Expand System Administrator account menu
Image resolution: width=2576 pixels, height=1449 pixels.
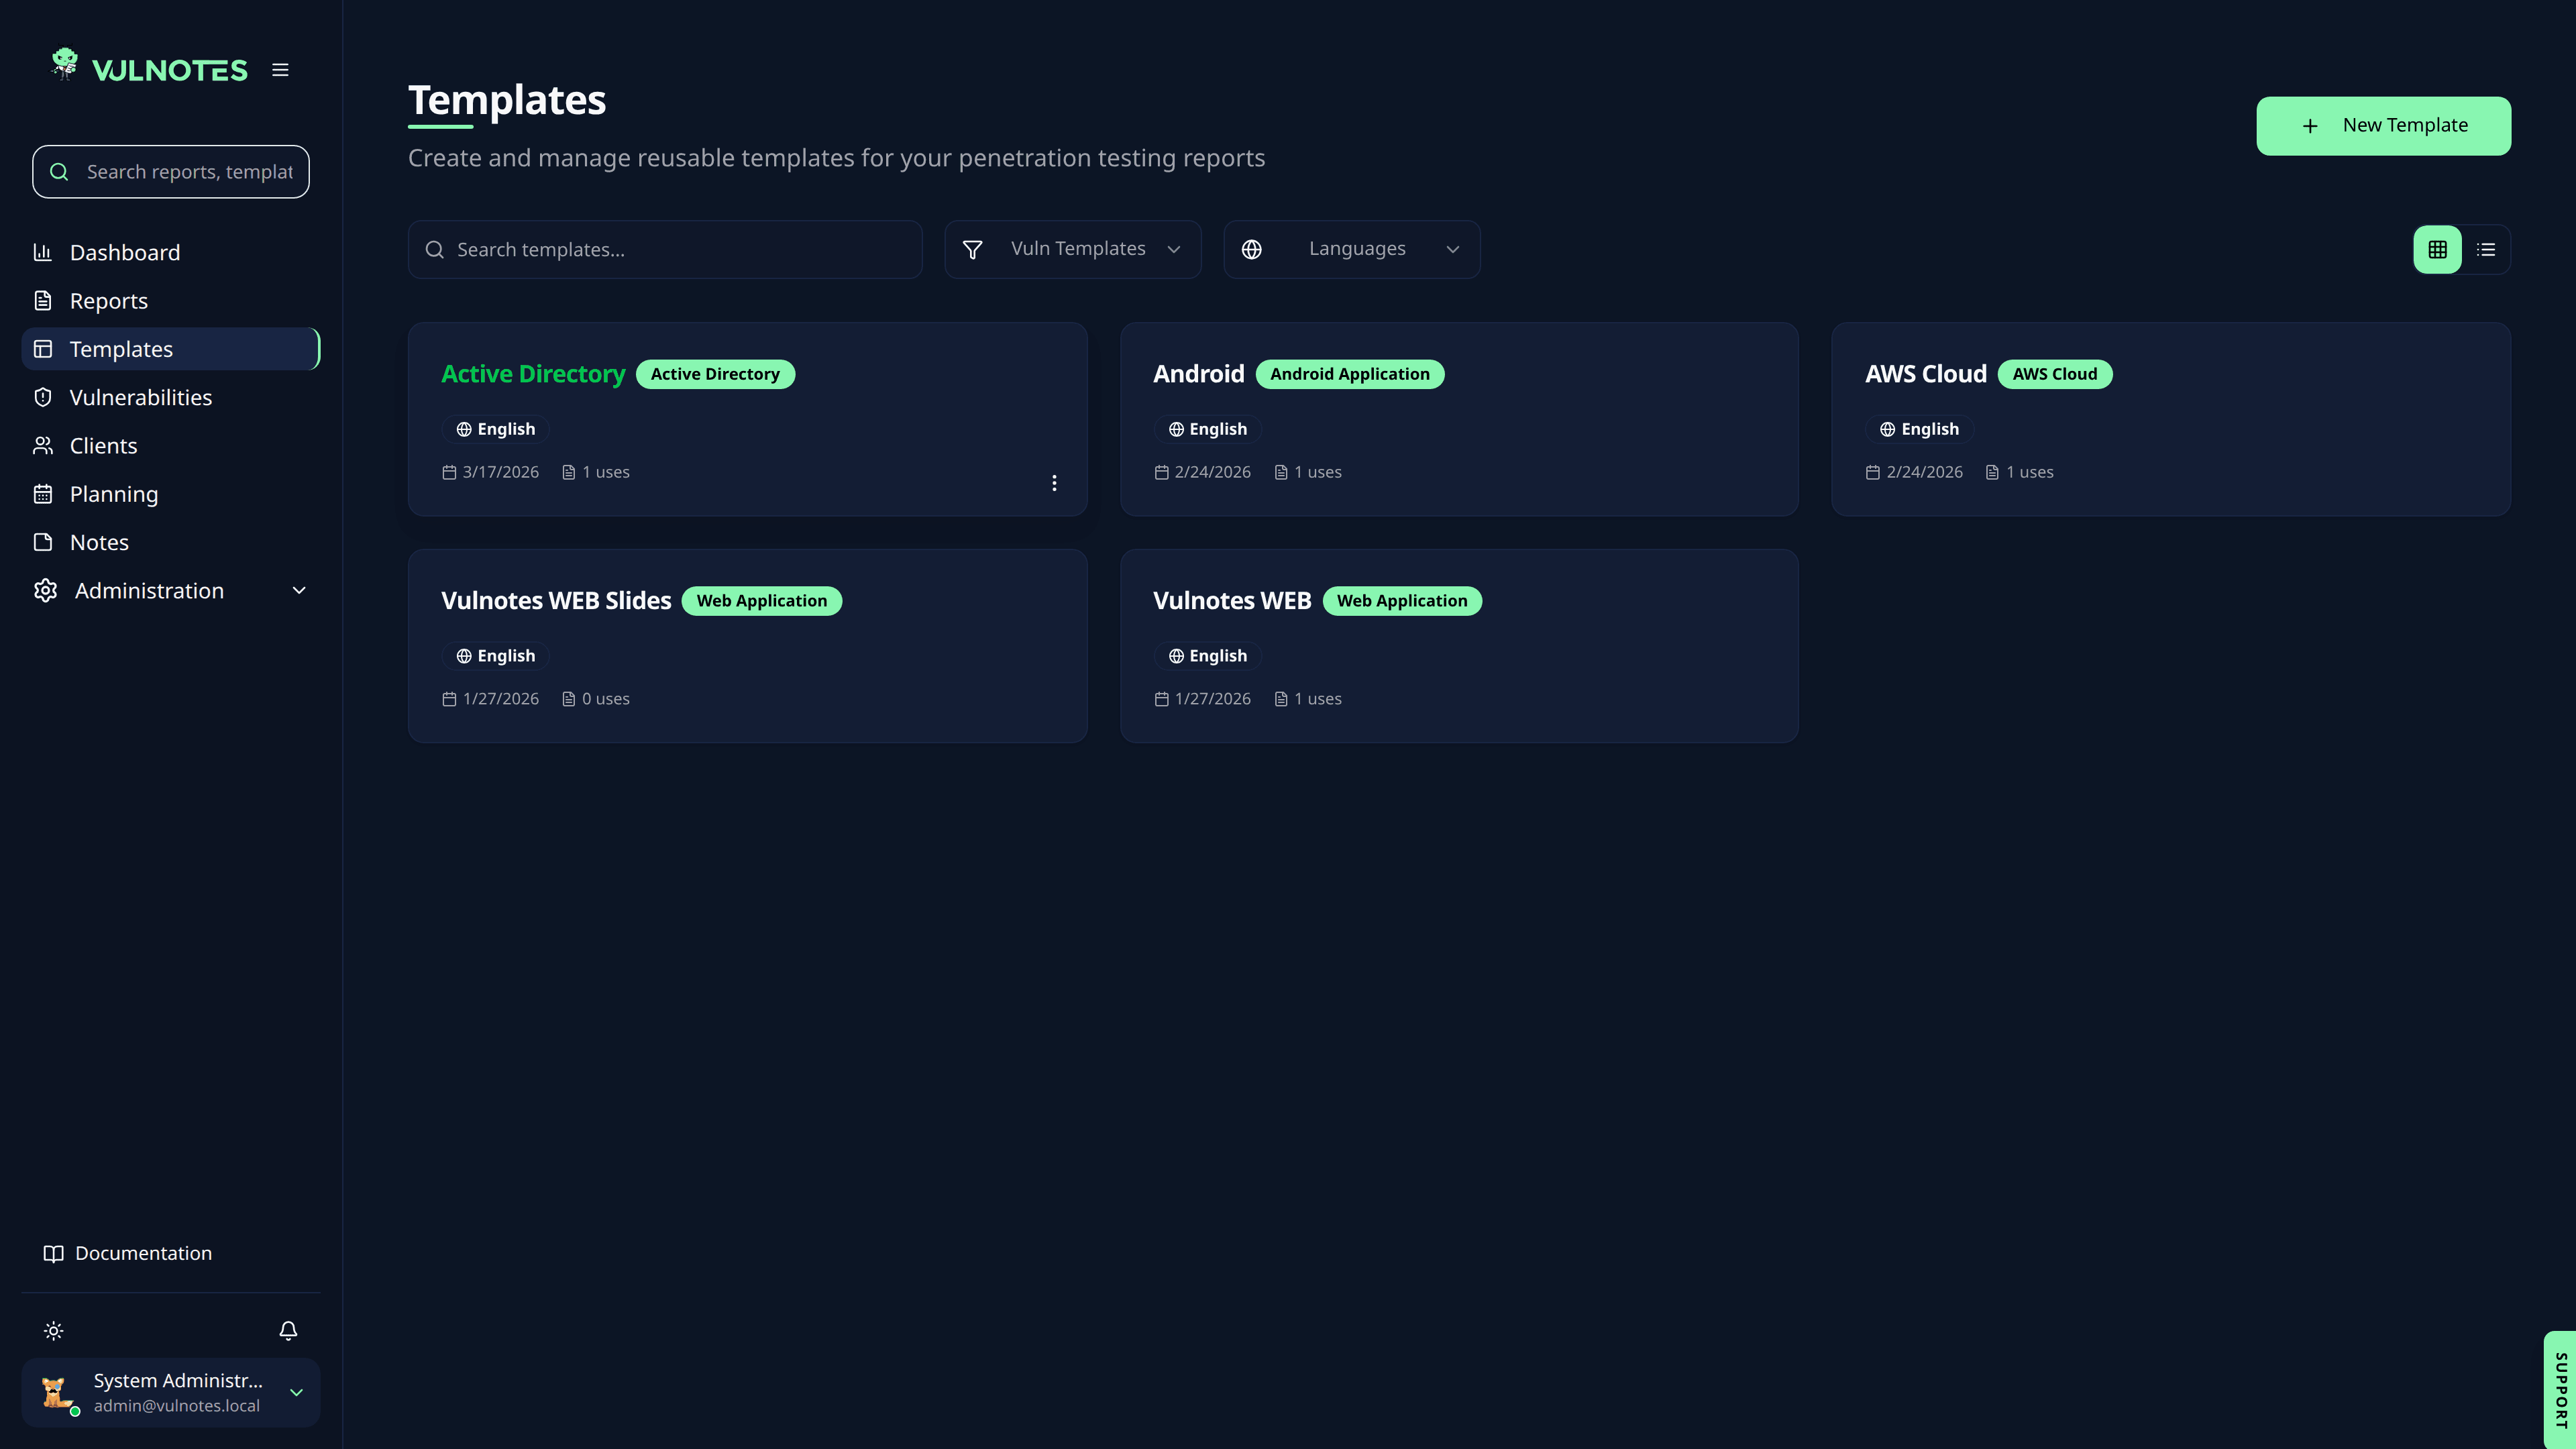click(x=171, y=1392)
